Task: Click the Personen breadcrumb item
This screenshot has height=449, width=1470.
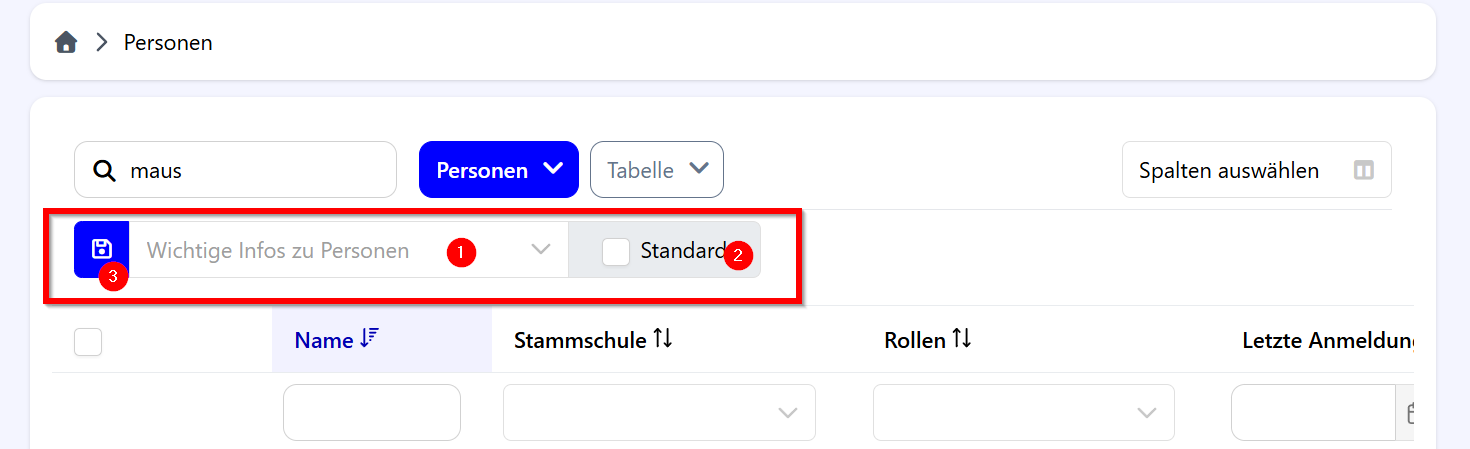Action: coord(168,43)
